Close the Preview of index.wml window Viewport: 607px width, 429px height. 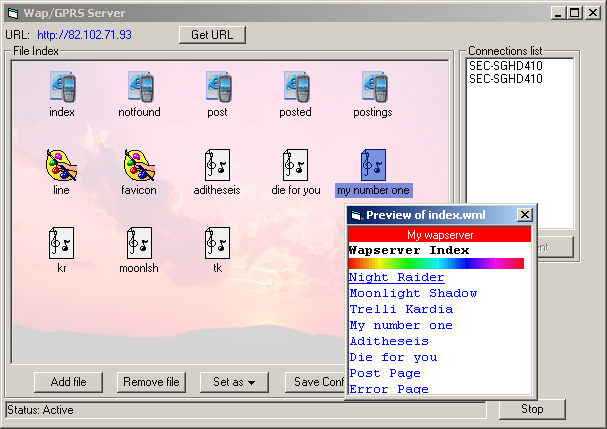click(524, 215)
